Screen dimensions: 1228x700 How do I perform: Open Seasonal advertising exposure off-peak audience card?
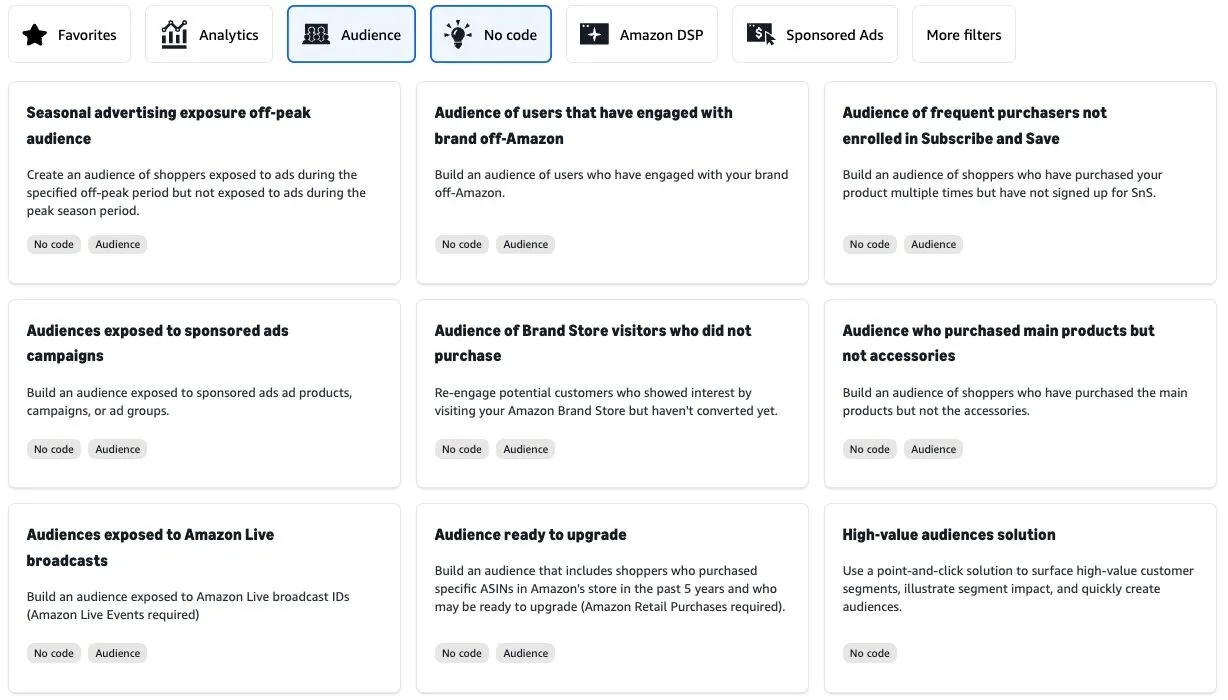tap(205, 183)
